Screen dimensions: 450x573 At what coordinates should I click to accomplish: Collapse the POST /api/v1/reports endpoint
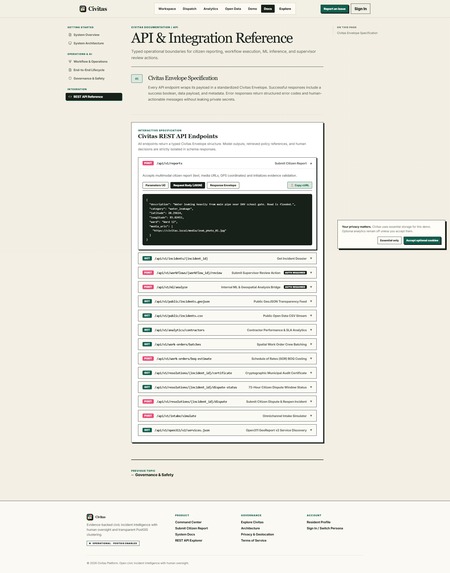227,163
